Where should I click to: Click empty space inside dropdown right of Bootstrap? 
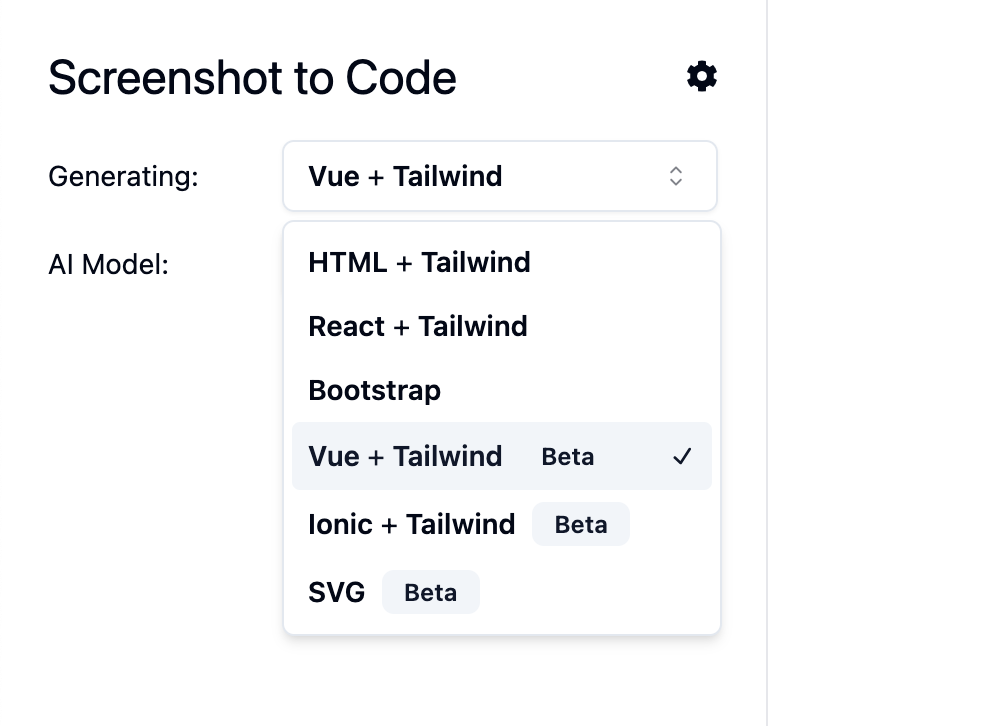point(579,390)
